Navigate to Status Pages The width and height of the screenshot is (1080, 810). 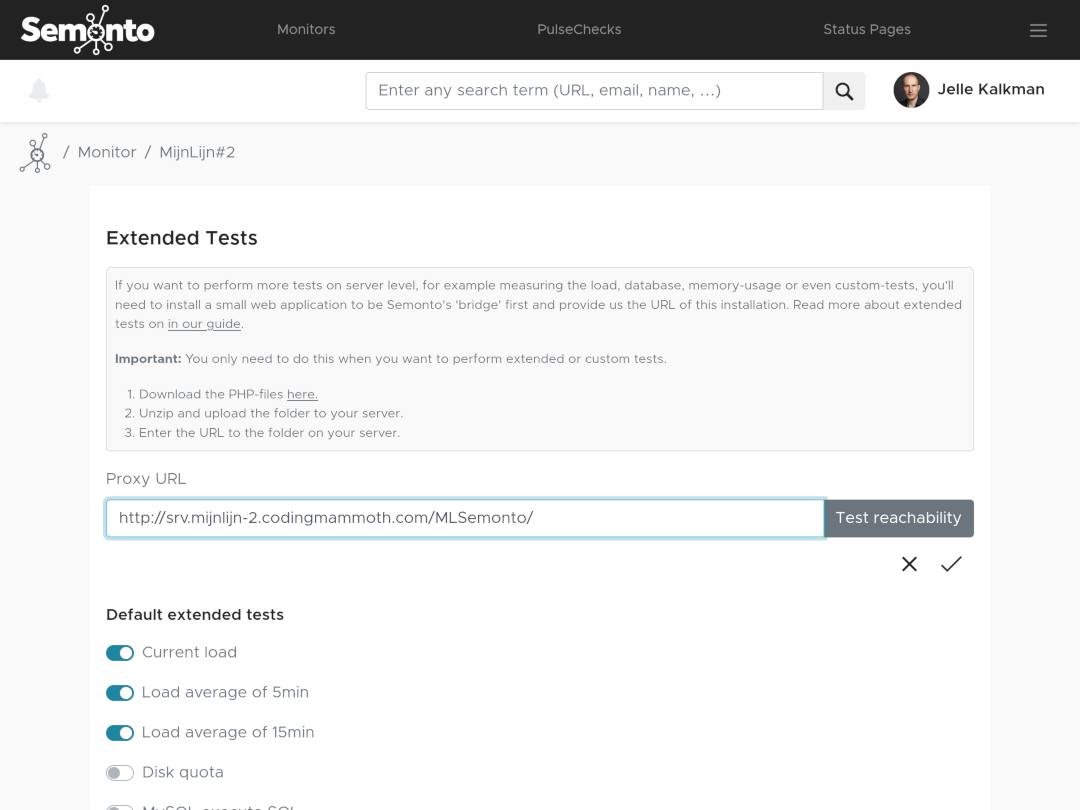pos(867,30)
